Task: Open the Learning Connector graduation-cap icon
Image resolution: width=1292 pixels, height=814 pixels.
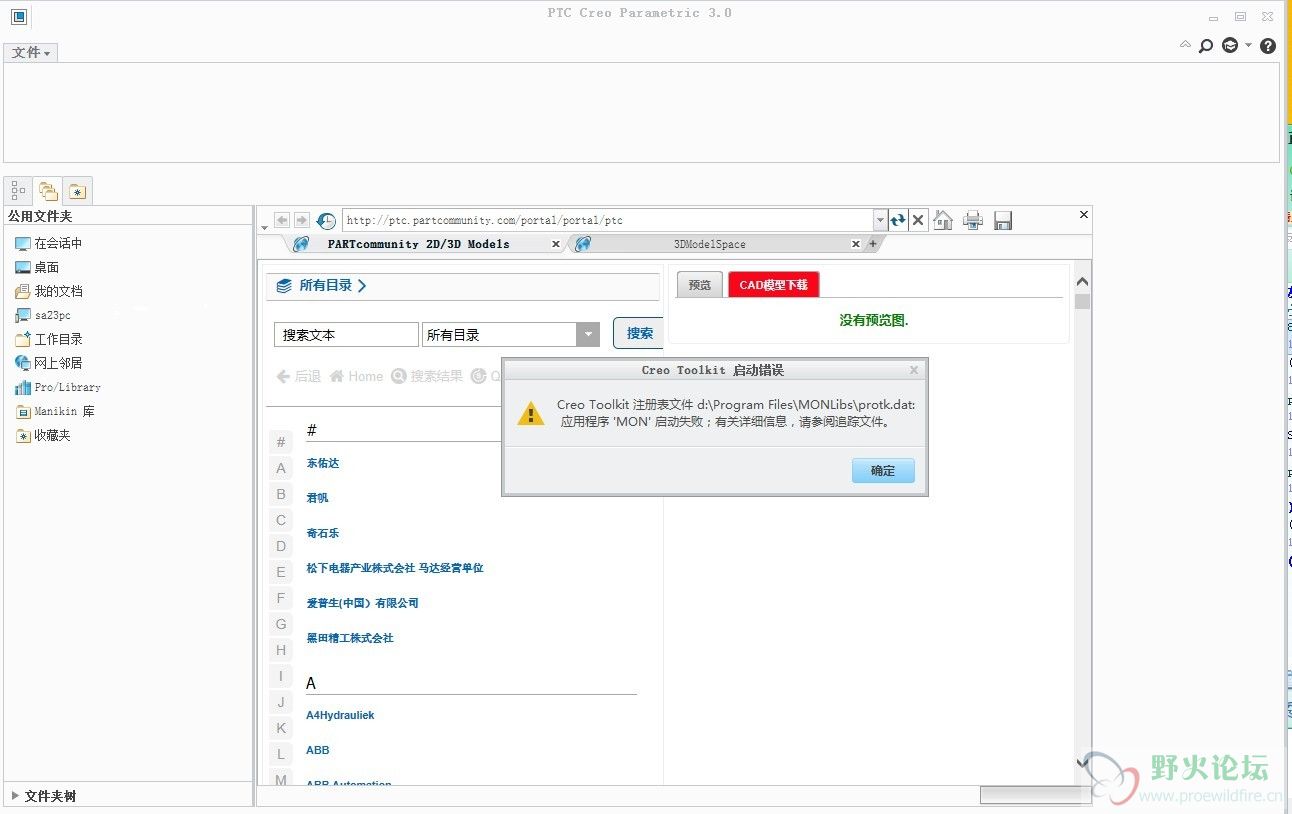Action: click(1230, 46)
